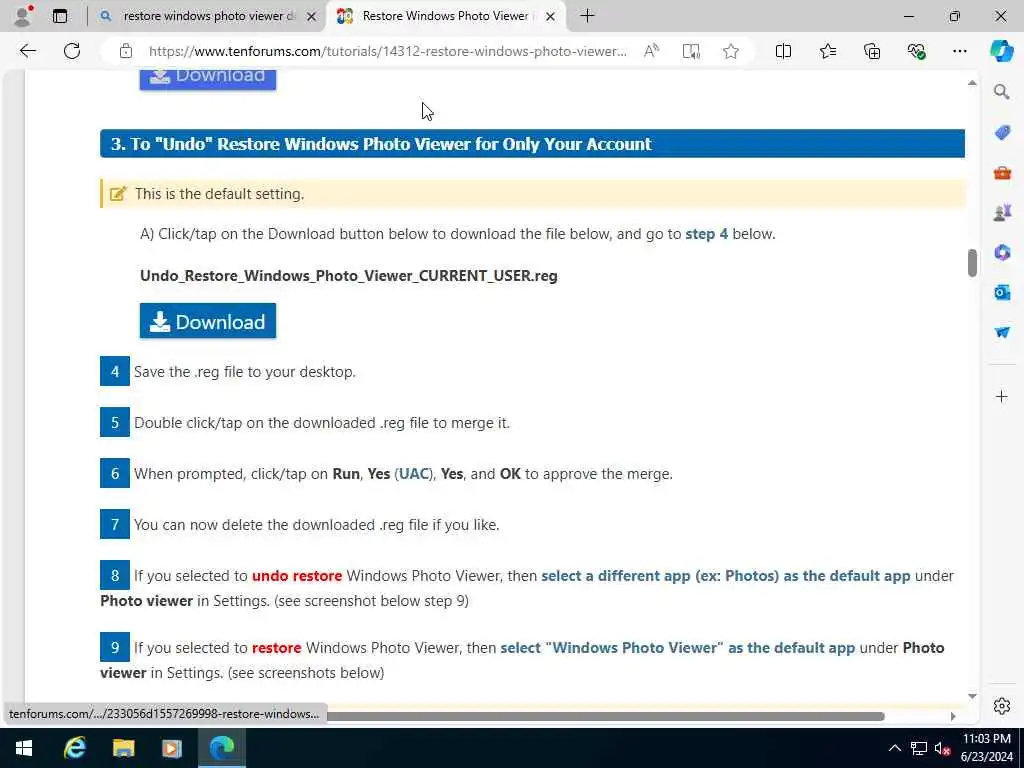1024x768 pixels.
Task: Open the taskbar clock and date
Action: 987,748
